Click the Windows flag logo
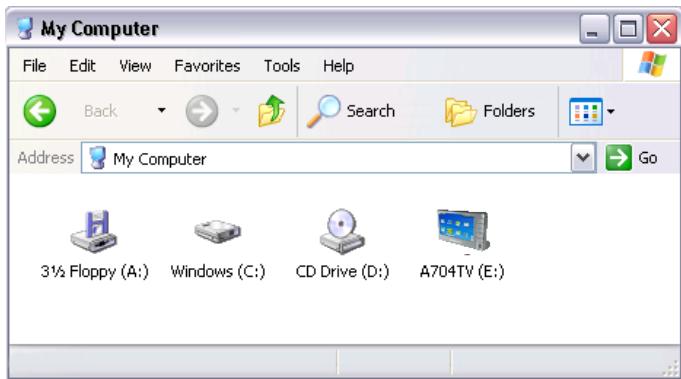Screen dimensions: 681x379 coord(652,64)
